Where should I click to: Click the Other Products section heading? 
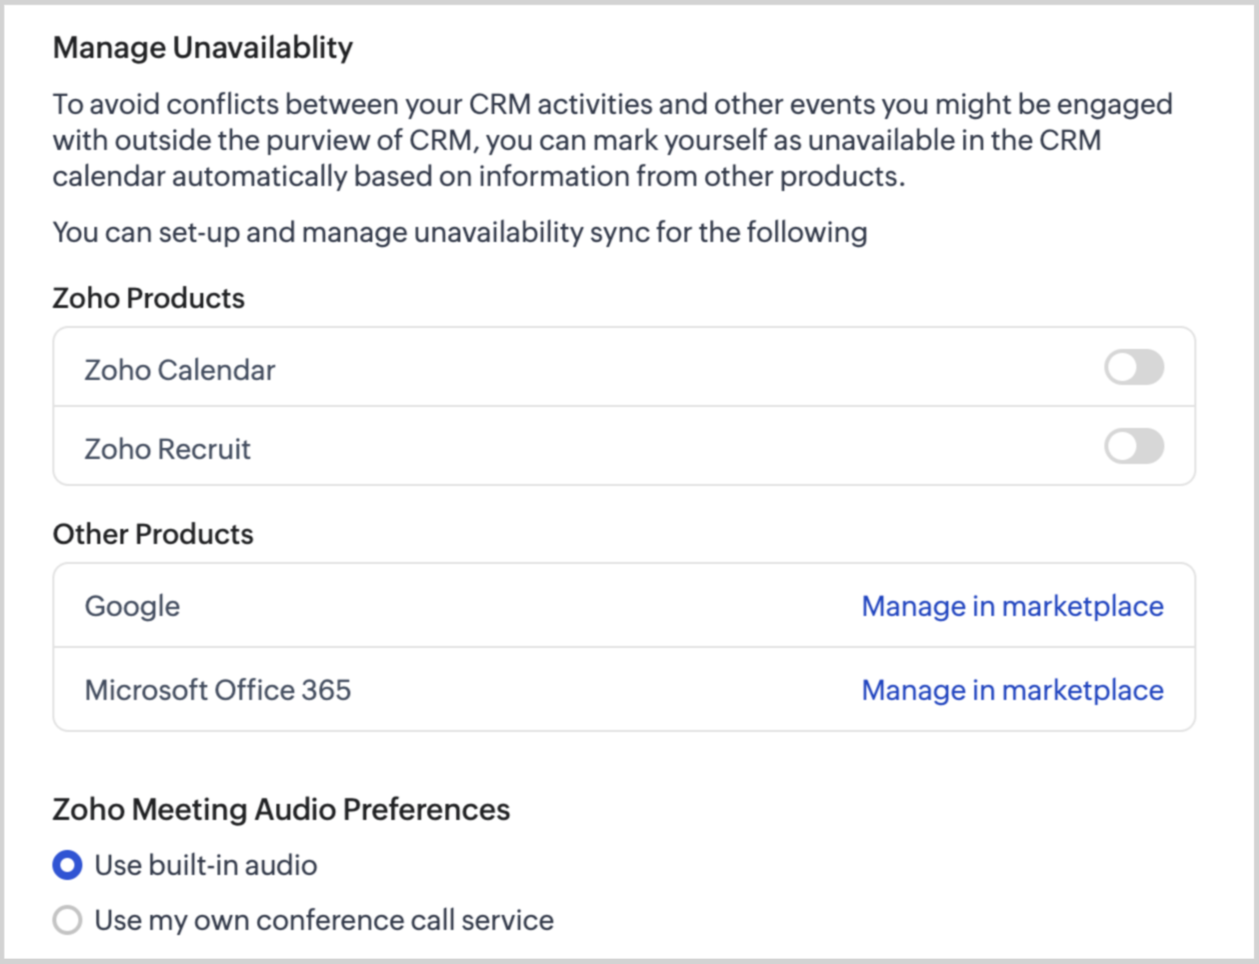152,534
